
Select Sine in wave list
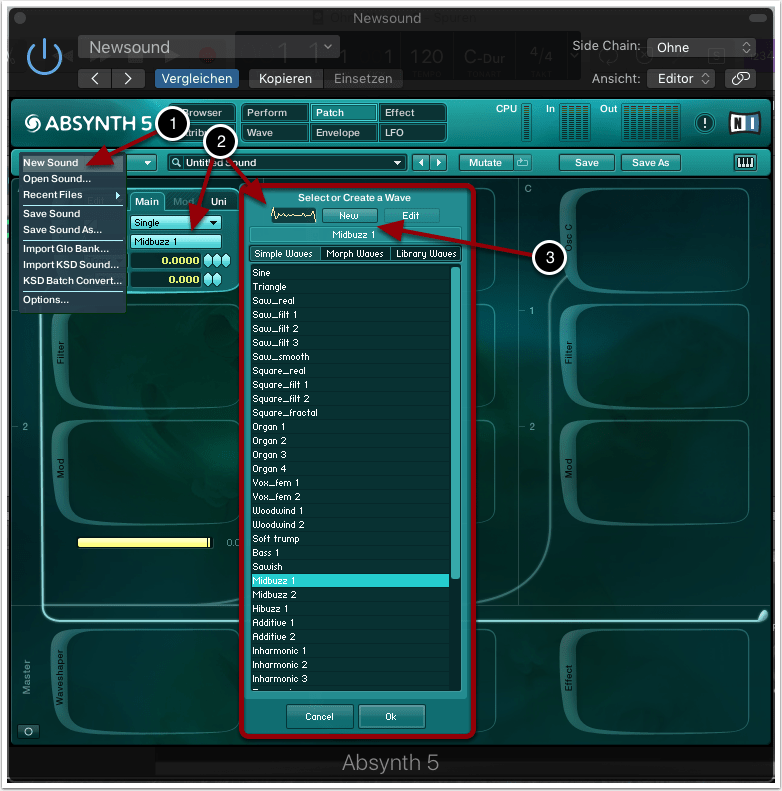(350, 273)
